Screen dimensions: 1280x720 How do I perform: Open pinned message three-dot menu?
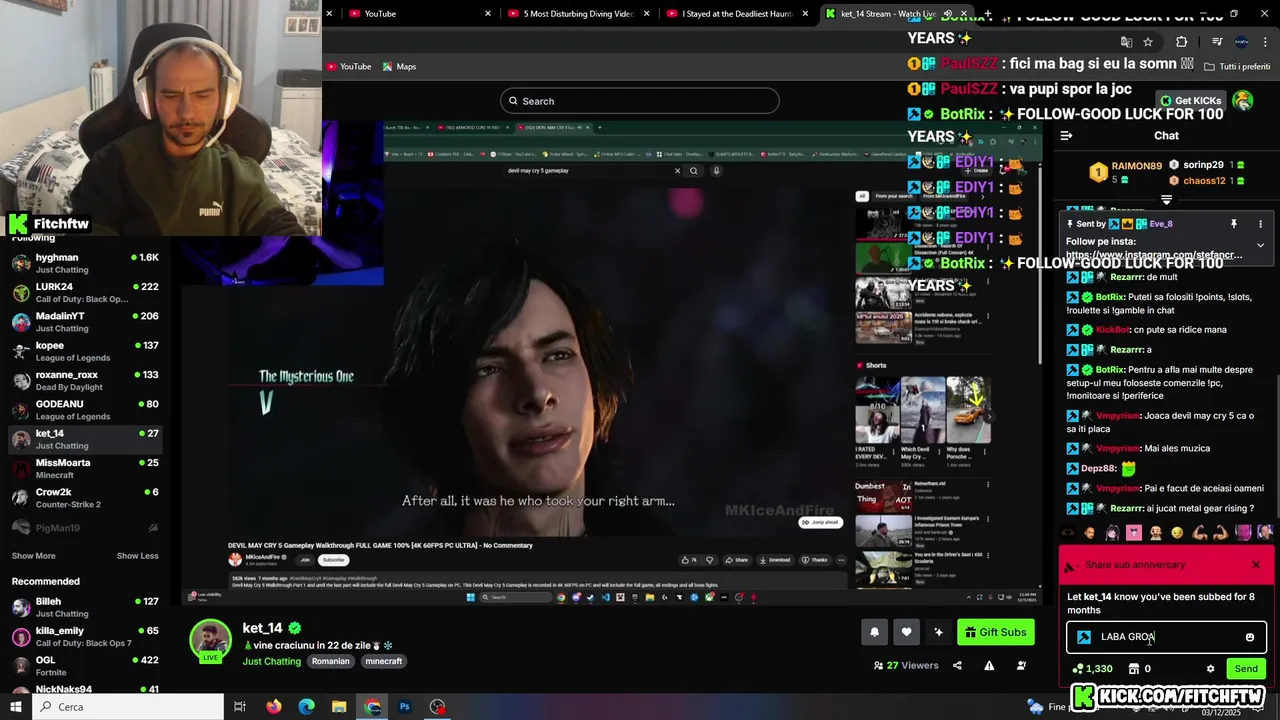click(1260, 224)
